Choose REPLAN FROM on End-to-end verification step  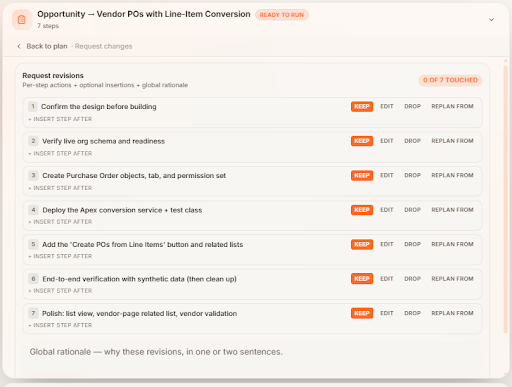[452, 279]
